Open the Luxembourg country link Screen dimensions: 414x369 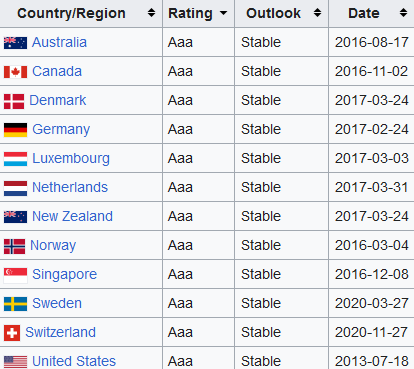tap(71, 158)
